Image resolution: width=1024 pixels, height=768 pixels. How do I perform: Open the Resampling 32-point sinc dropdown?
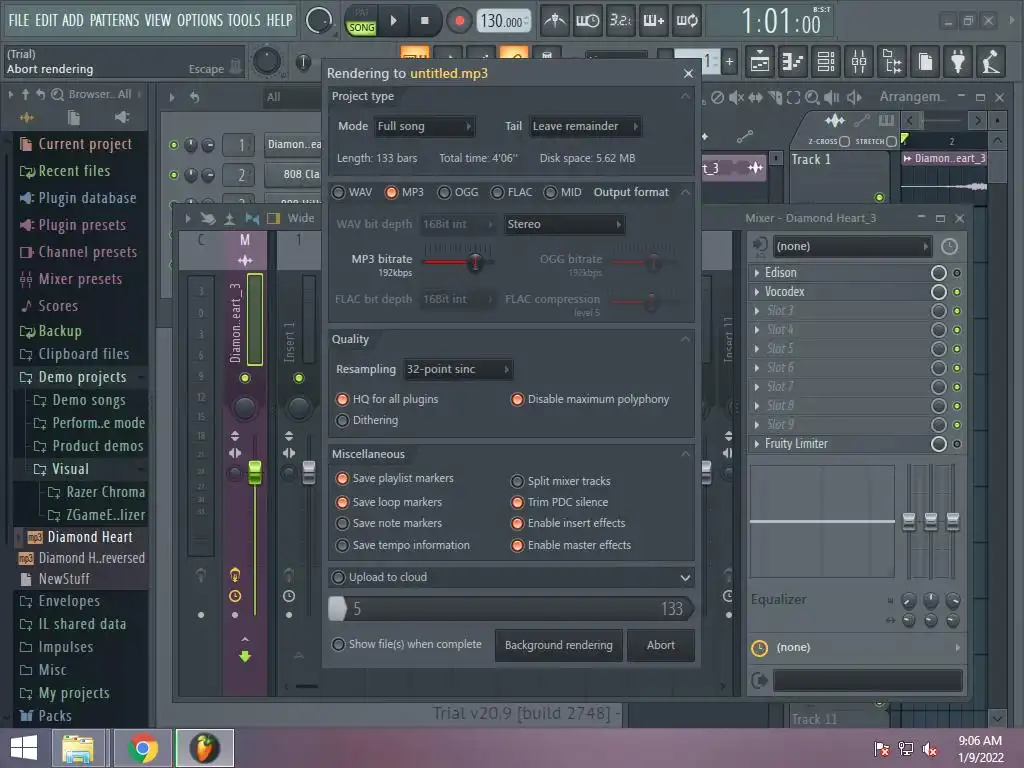click(x=458, y=370)
